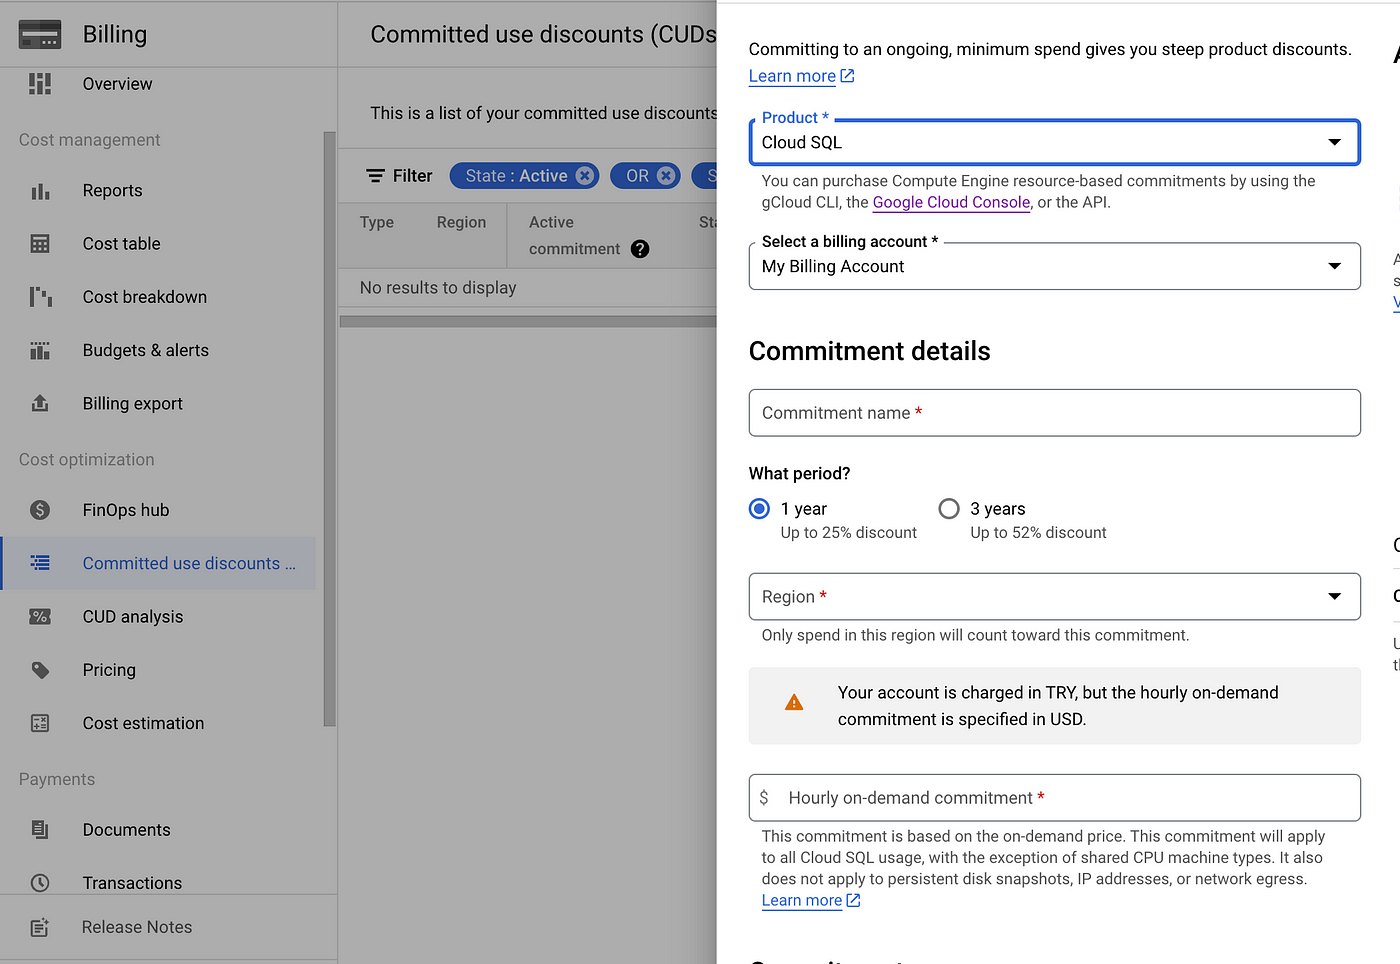Go to Pricing page
The width and height of the screenshot is (1400, 964).
(160, 670)
